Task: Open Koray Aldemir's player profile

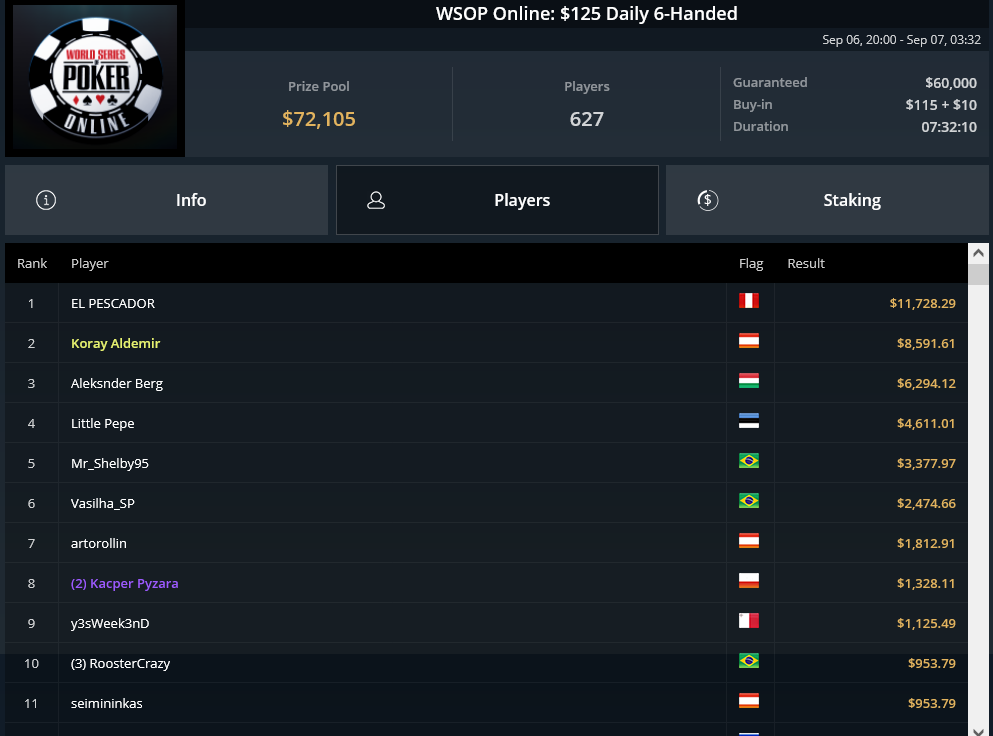Action: pos(115,343)
